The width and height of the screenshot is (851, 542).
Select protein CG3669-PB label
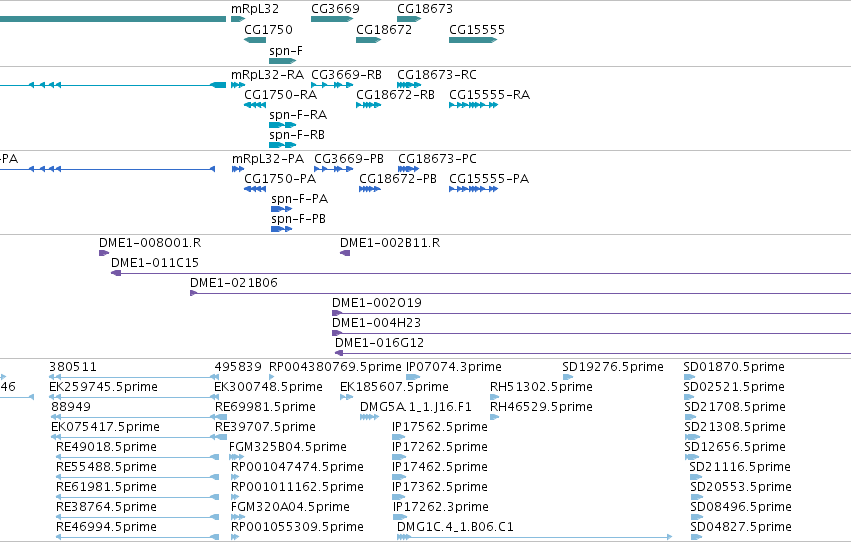tap(349, 159)
